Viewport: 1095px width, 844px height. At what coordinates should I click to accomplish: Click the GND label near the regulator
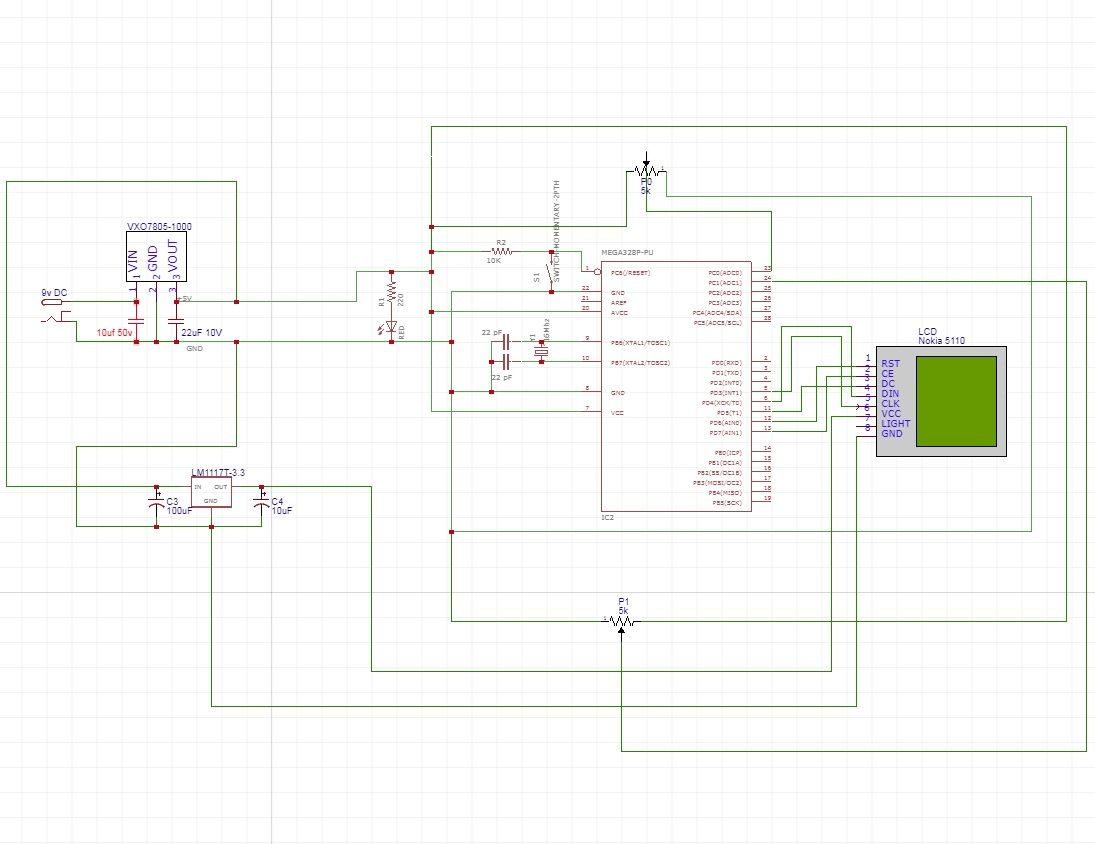[x=194, y=348]
